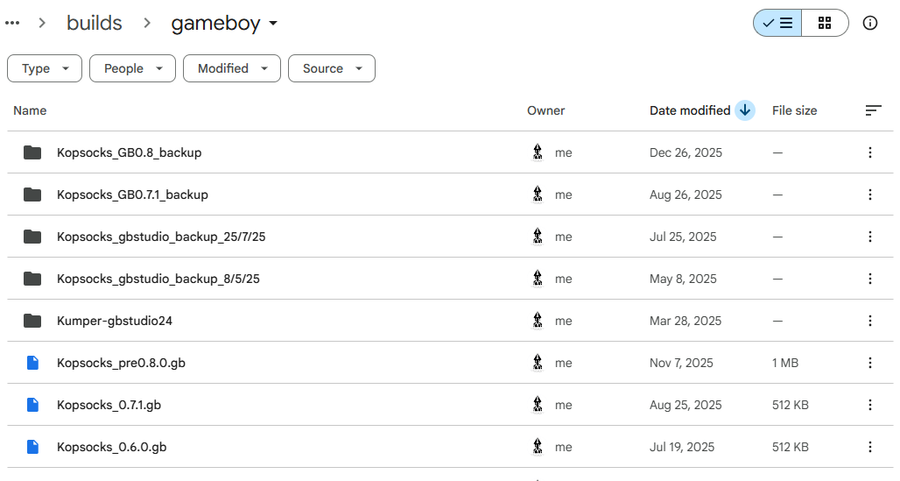Click the Kopsocks_pre0.8.0.gb file icon
This screenshot has height=481, width=900.
33,363
